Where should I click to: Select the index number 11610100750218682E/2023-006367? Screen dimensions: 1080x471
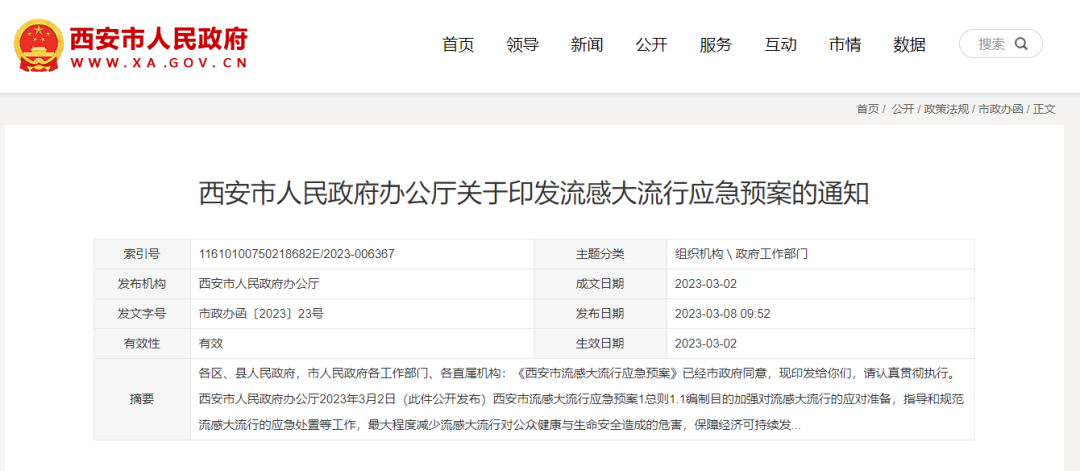tap(297, 253)
